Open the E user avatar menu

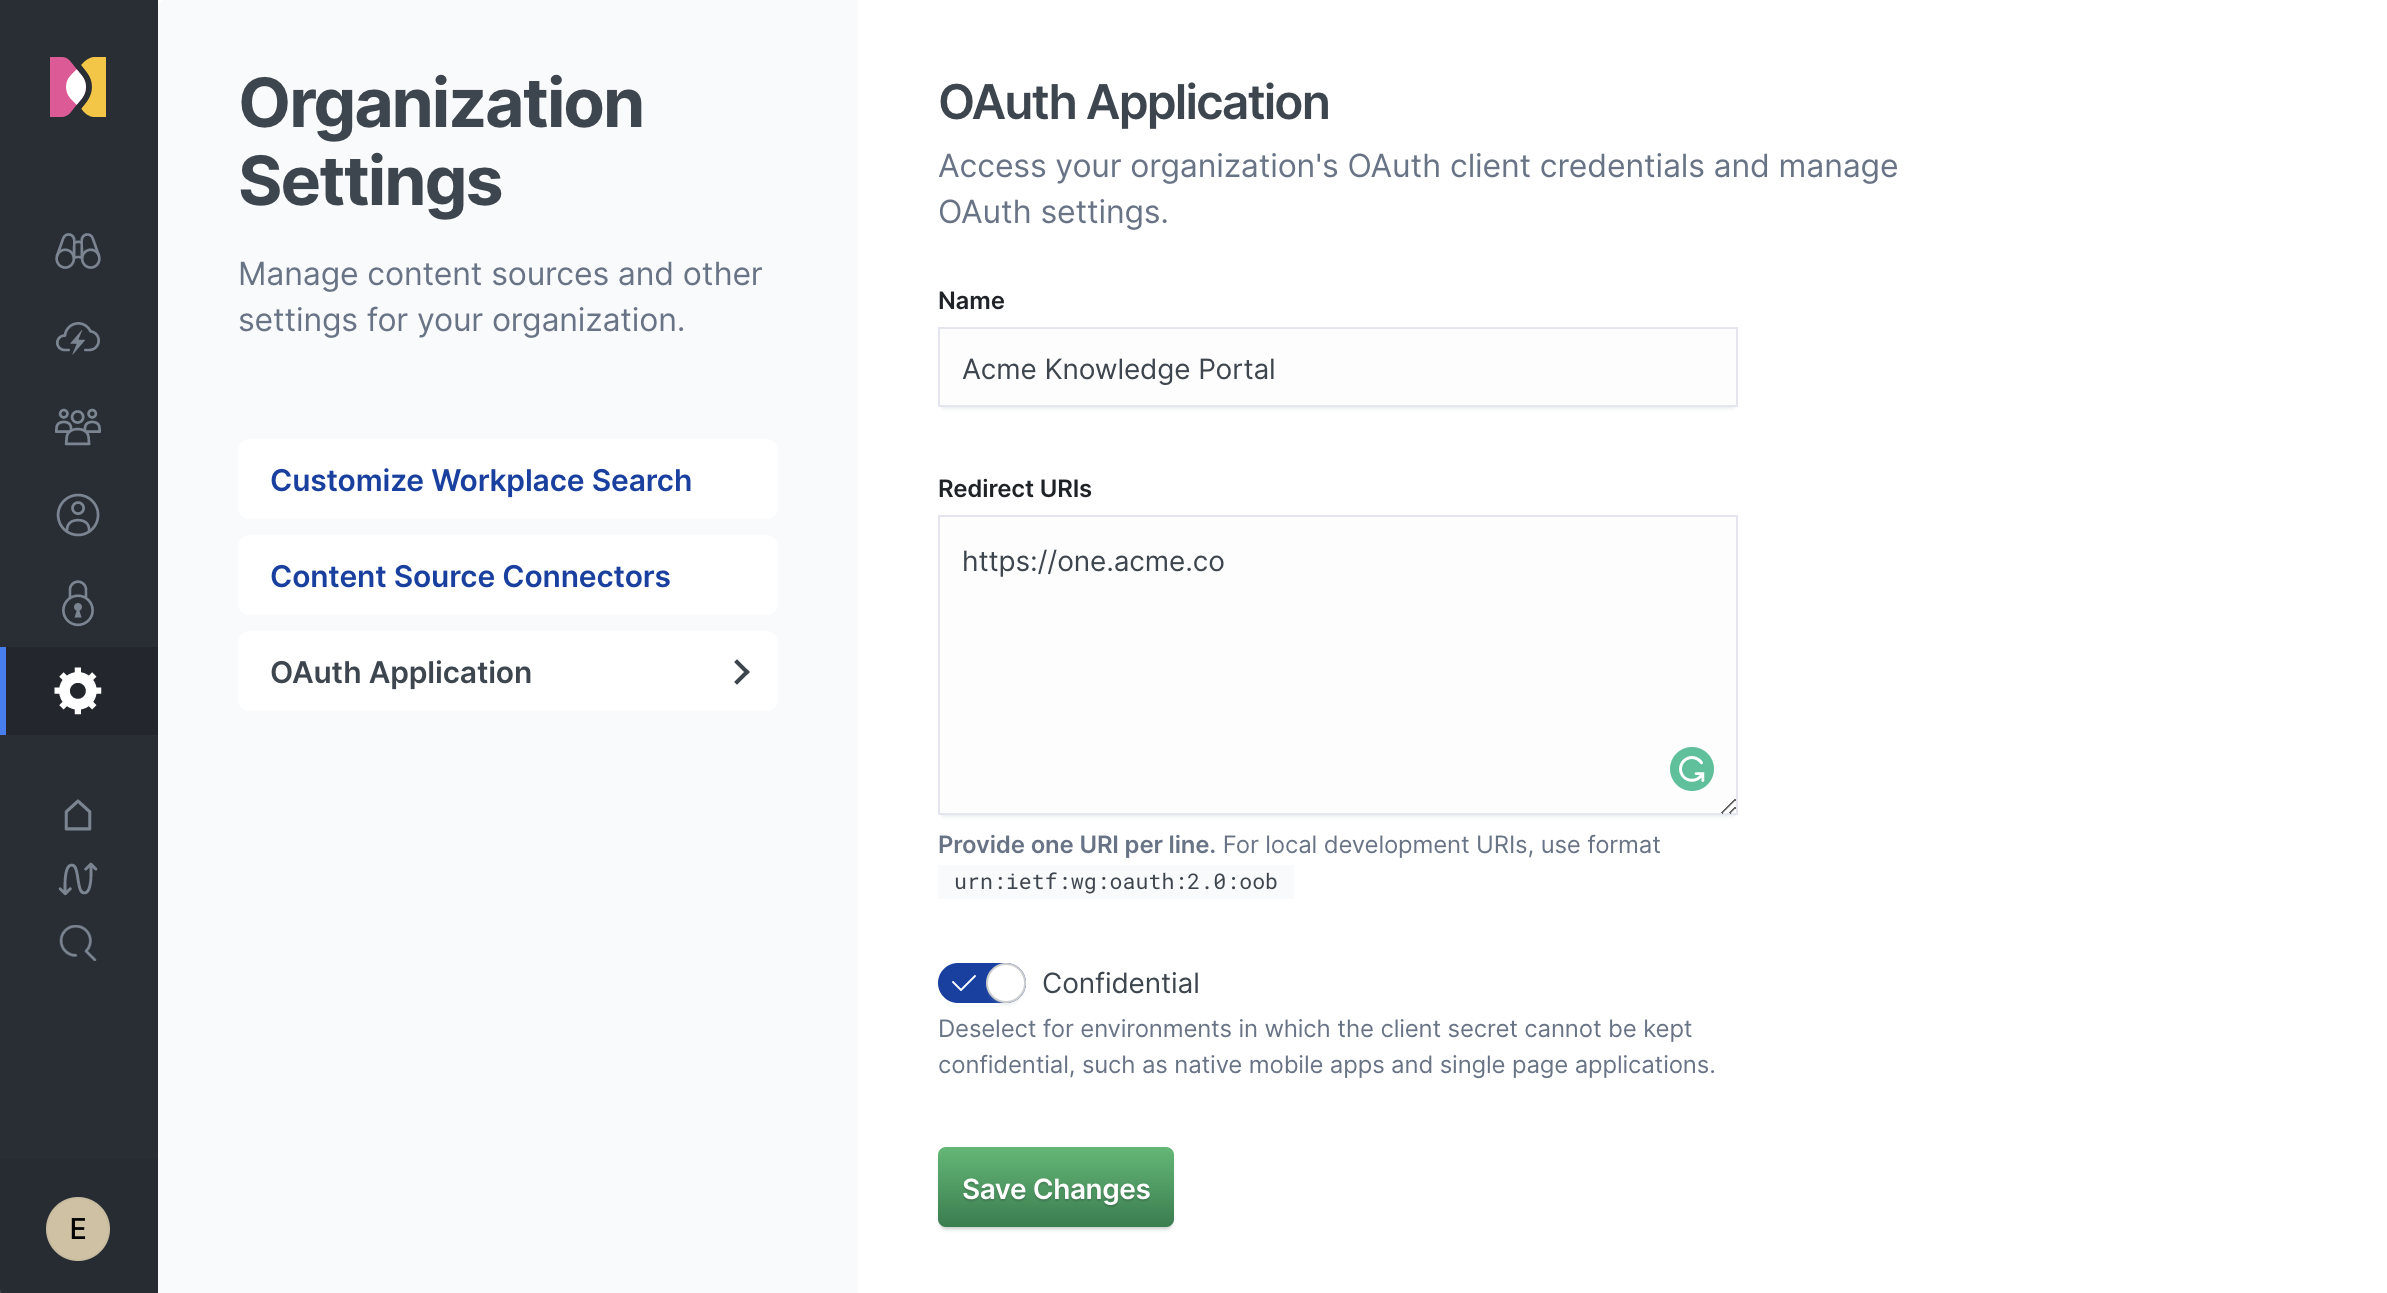[78, 1229]
